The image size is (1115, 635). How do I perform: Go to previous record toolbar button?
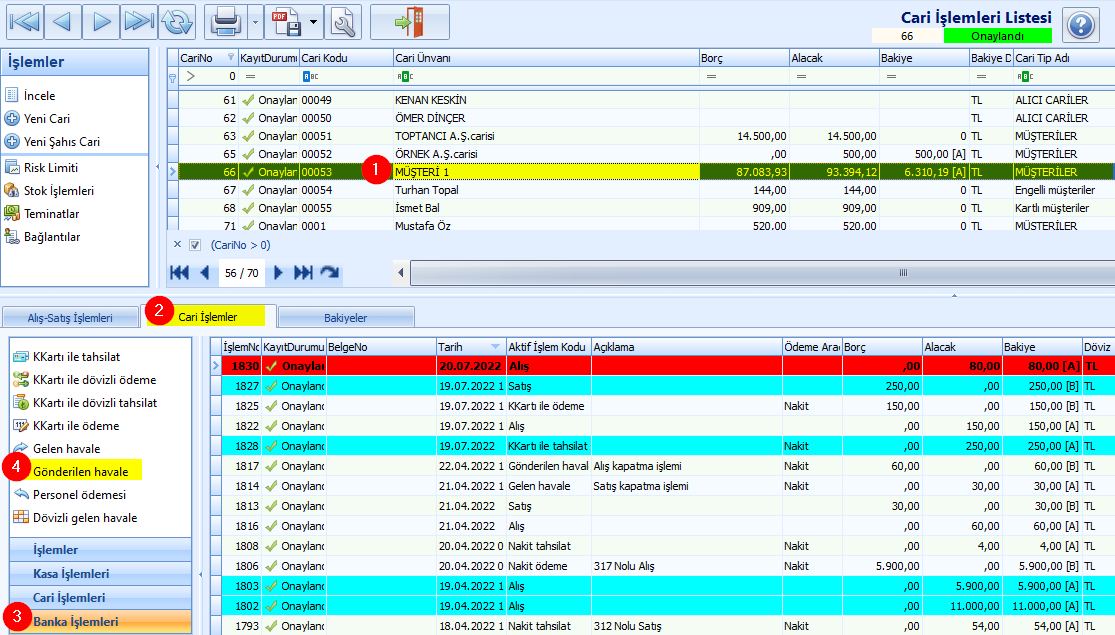click(x=63, y=22)
